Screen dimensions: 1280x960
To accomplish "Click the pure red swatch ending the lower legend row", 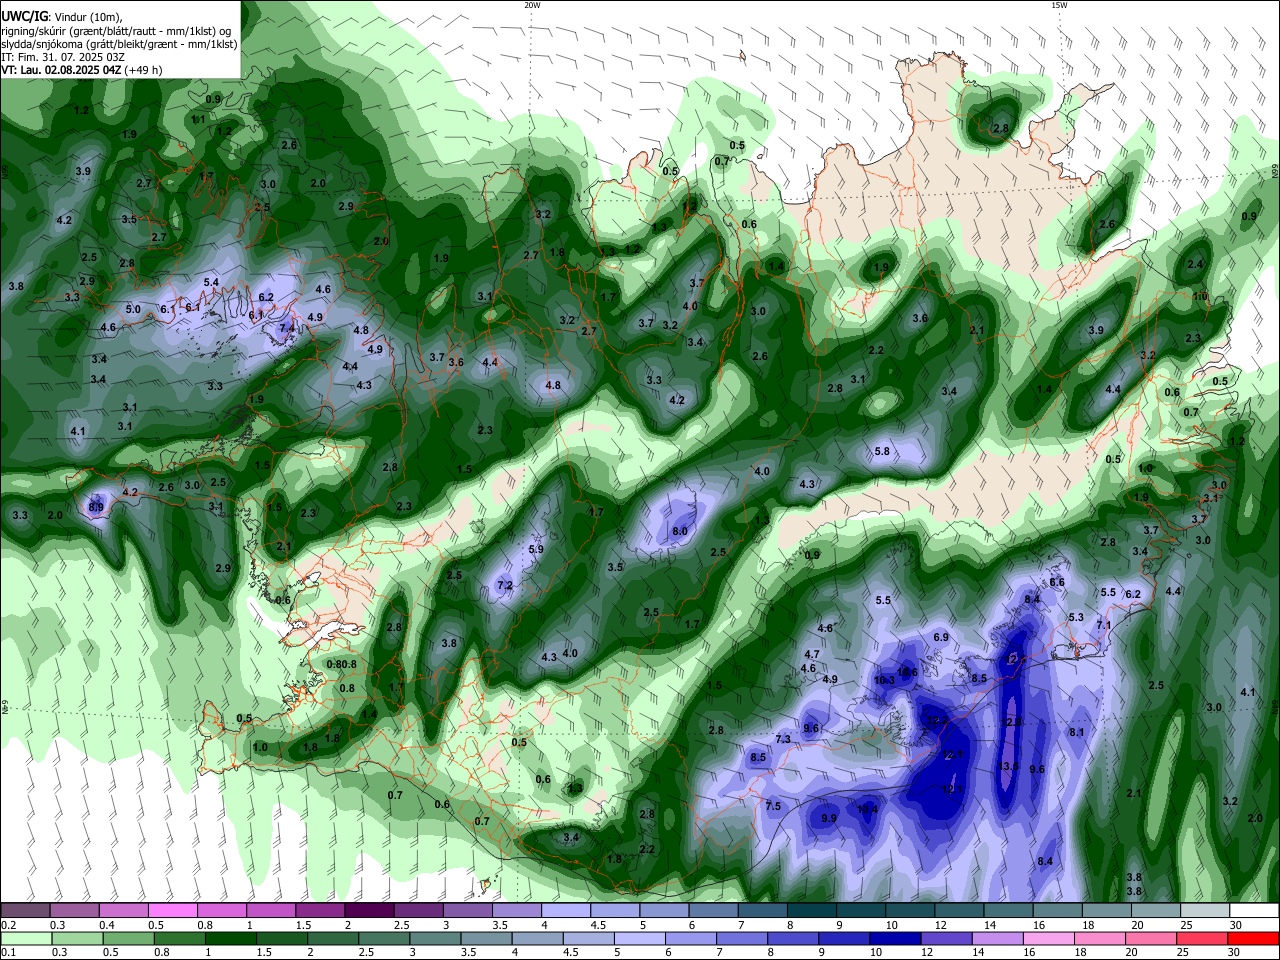I will [1252, 939].
